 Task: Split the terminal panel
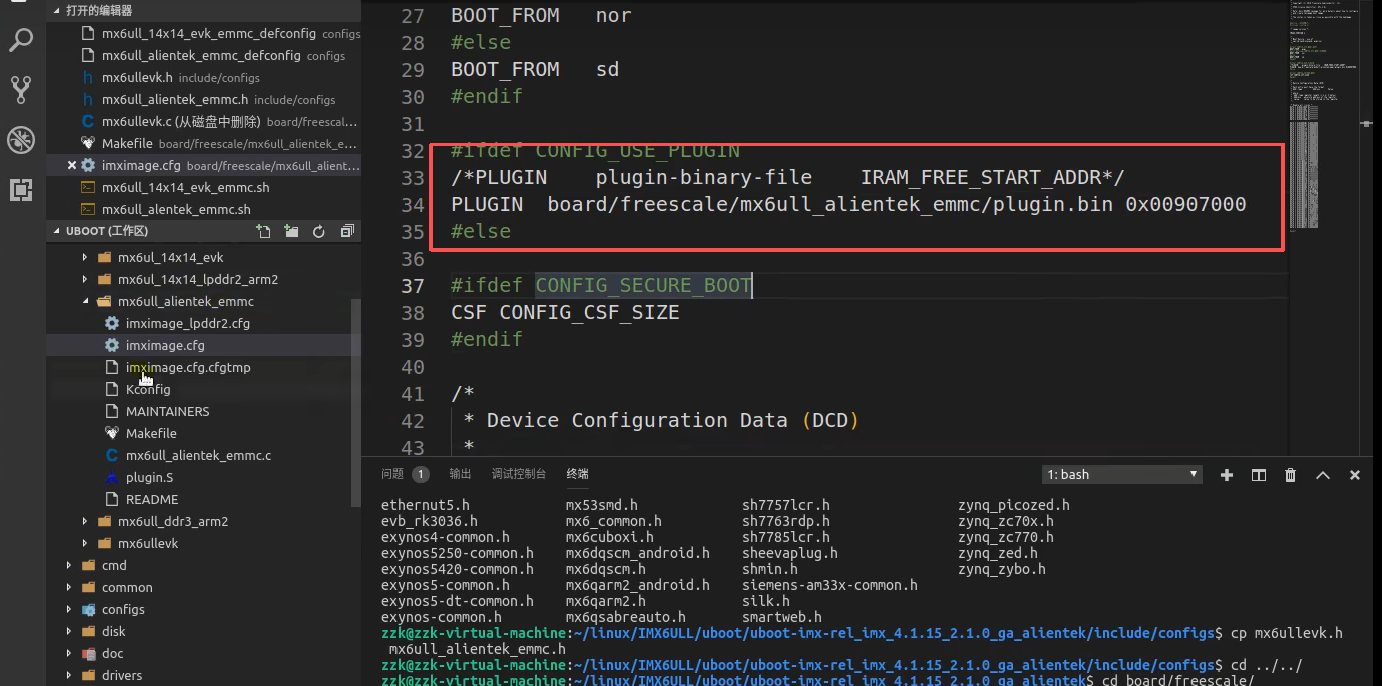(x=1259, y=475)
